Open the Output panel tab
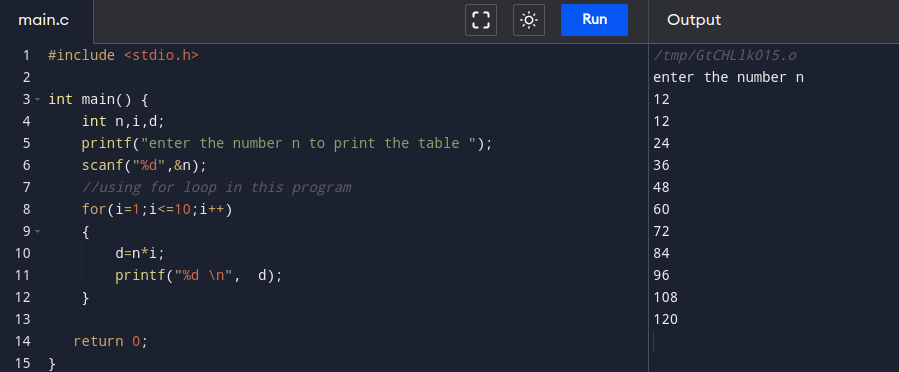This screenshot has height=372, width=899. point(694,20)
